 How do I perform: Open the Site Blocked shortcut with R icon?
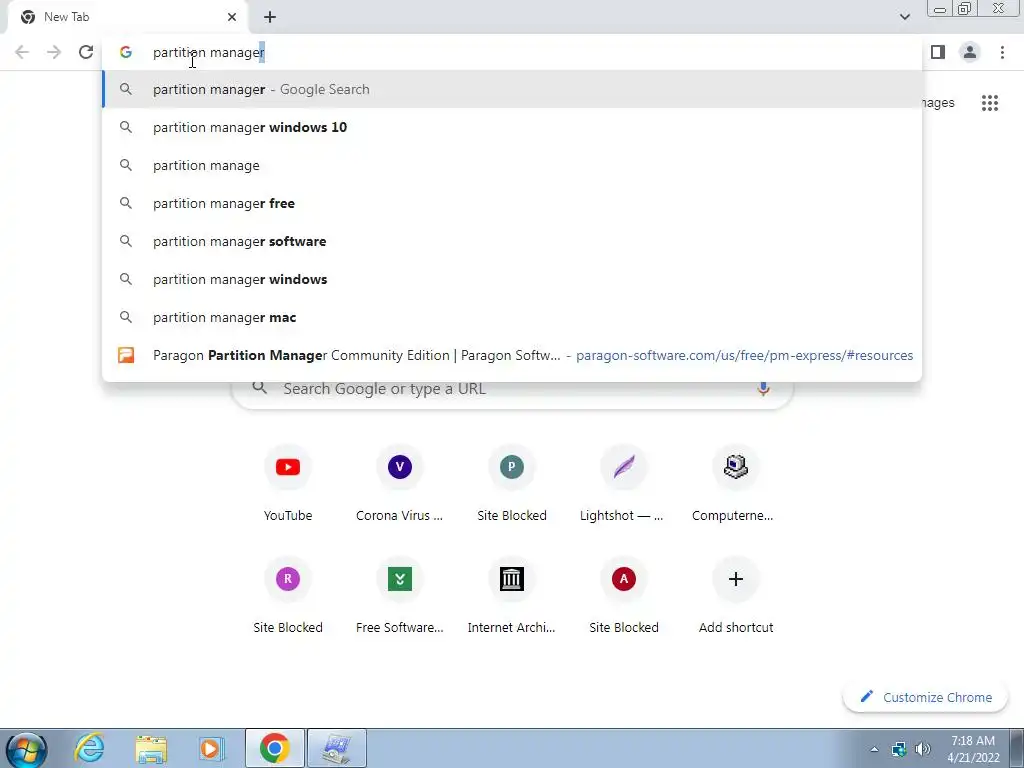(288, 596)
